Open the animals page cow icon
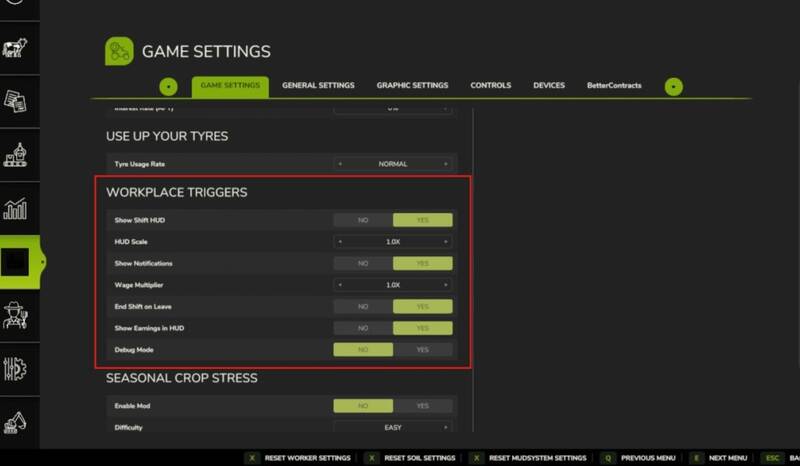The width and height of the screenshot is (800, 466). coord(15,49)
